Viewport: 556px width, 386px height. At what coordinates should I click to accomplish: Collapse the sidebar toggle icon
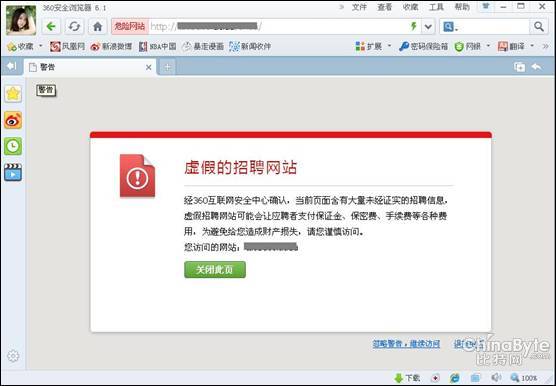point(11,66)
